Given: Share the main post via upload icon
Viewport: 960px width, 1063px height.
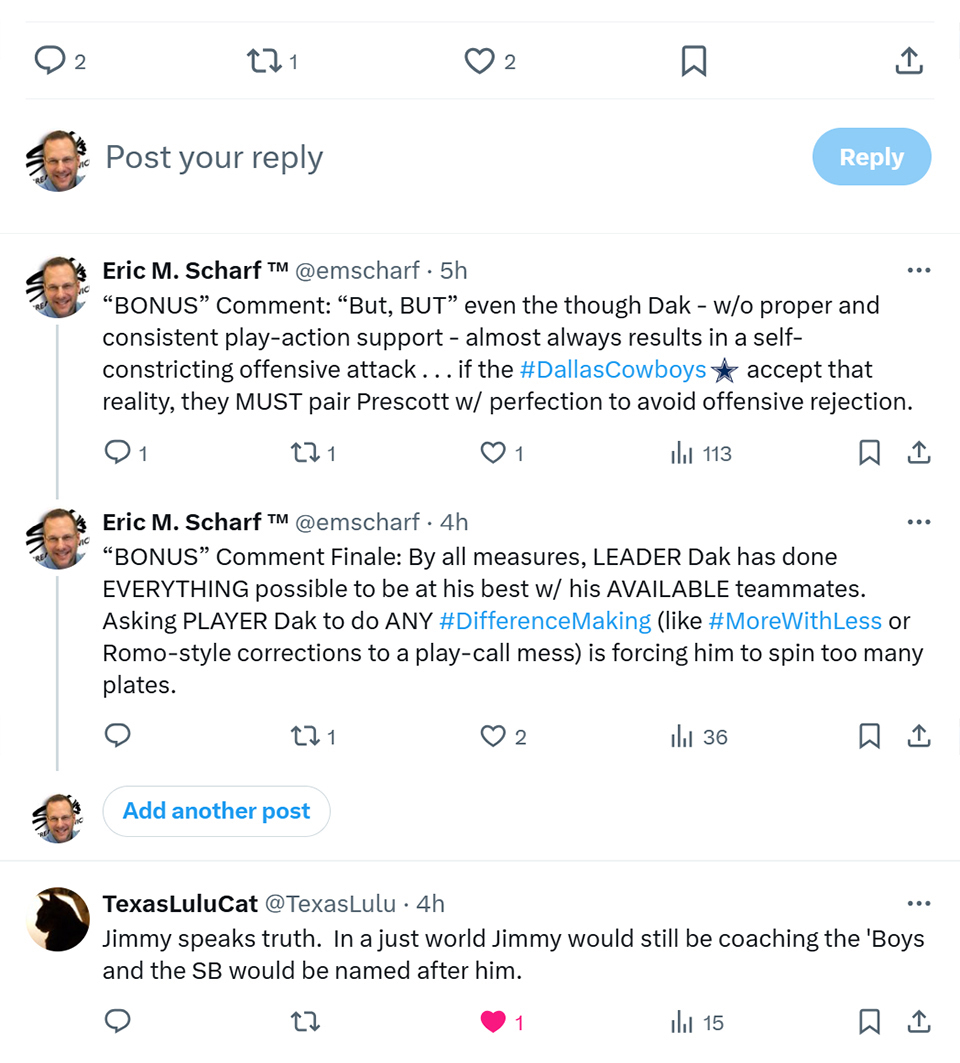Looking at the screenshot, I should coord(909,61).
